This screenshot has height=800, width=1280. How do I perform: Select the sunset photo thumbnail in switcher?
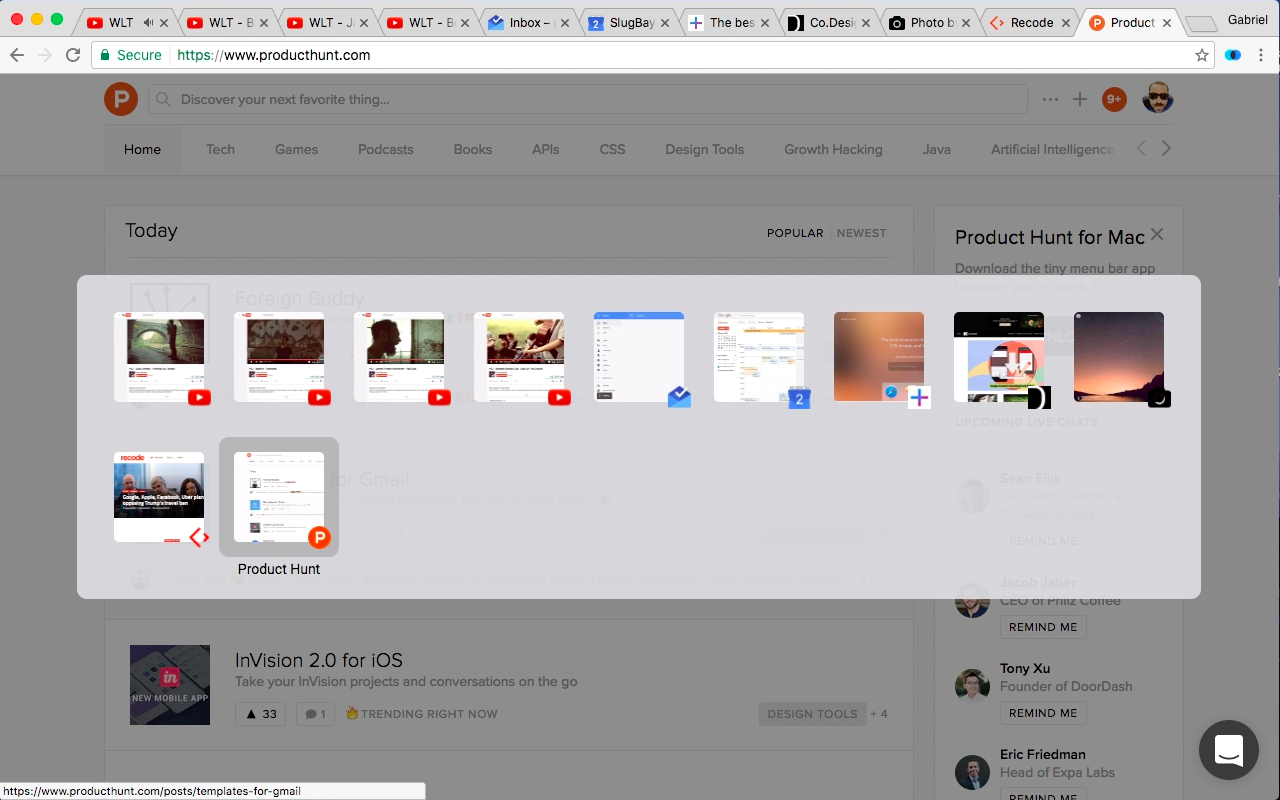tap(1119, 357)
